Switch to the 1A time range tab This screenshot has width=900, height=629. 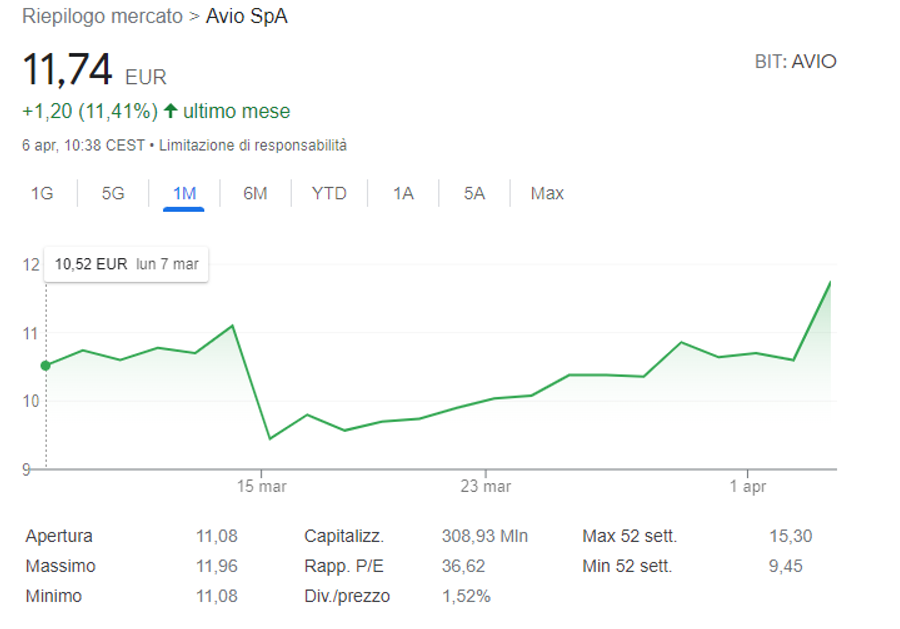click(403, 193)
